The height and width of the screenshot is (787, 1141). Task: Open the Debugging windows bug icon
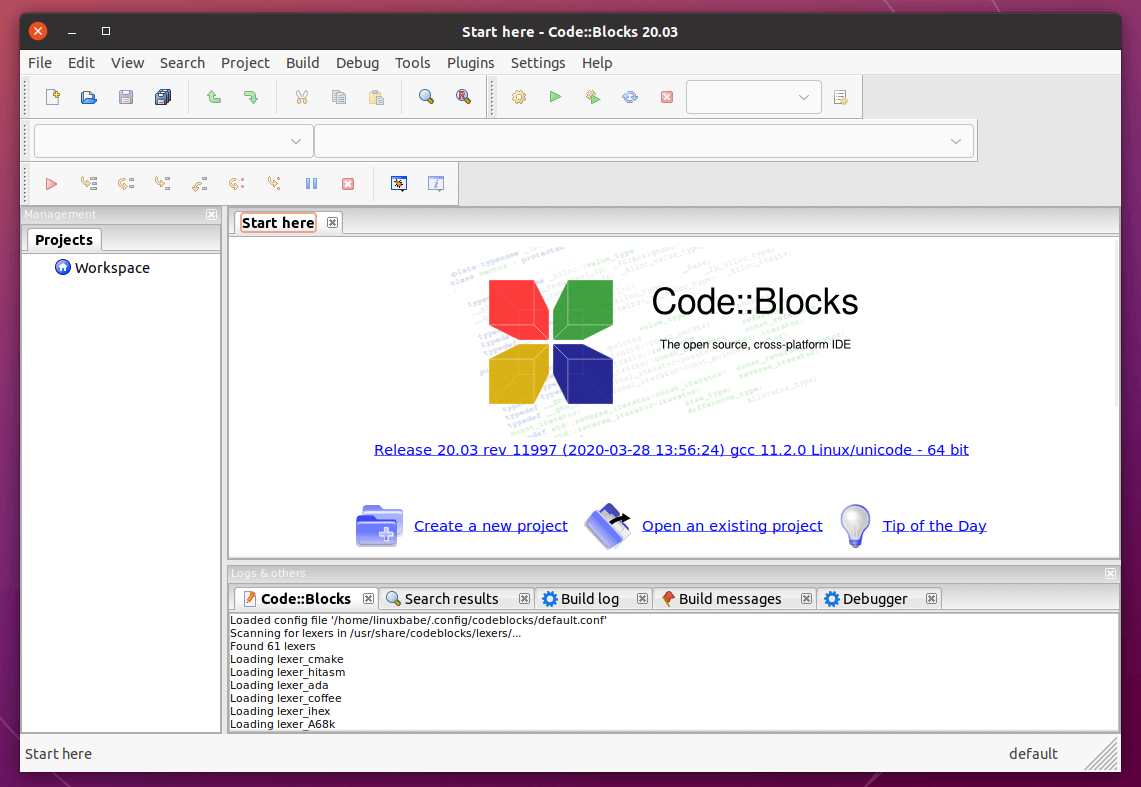(399, 183)
